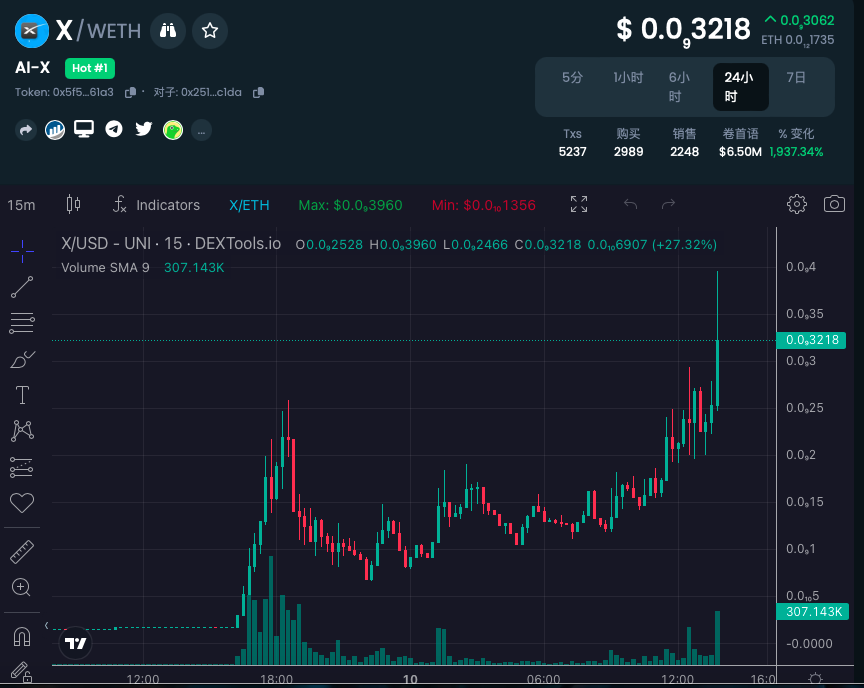This screenshot has height=688, width=864.
Task: Open the project's Telegram channel
Action: 113,129
